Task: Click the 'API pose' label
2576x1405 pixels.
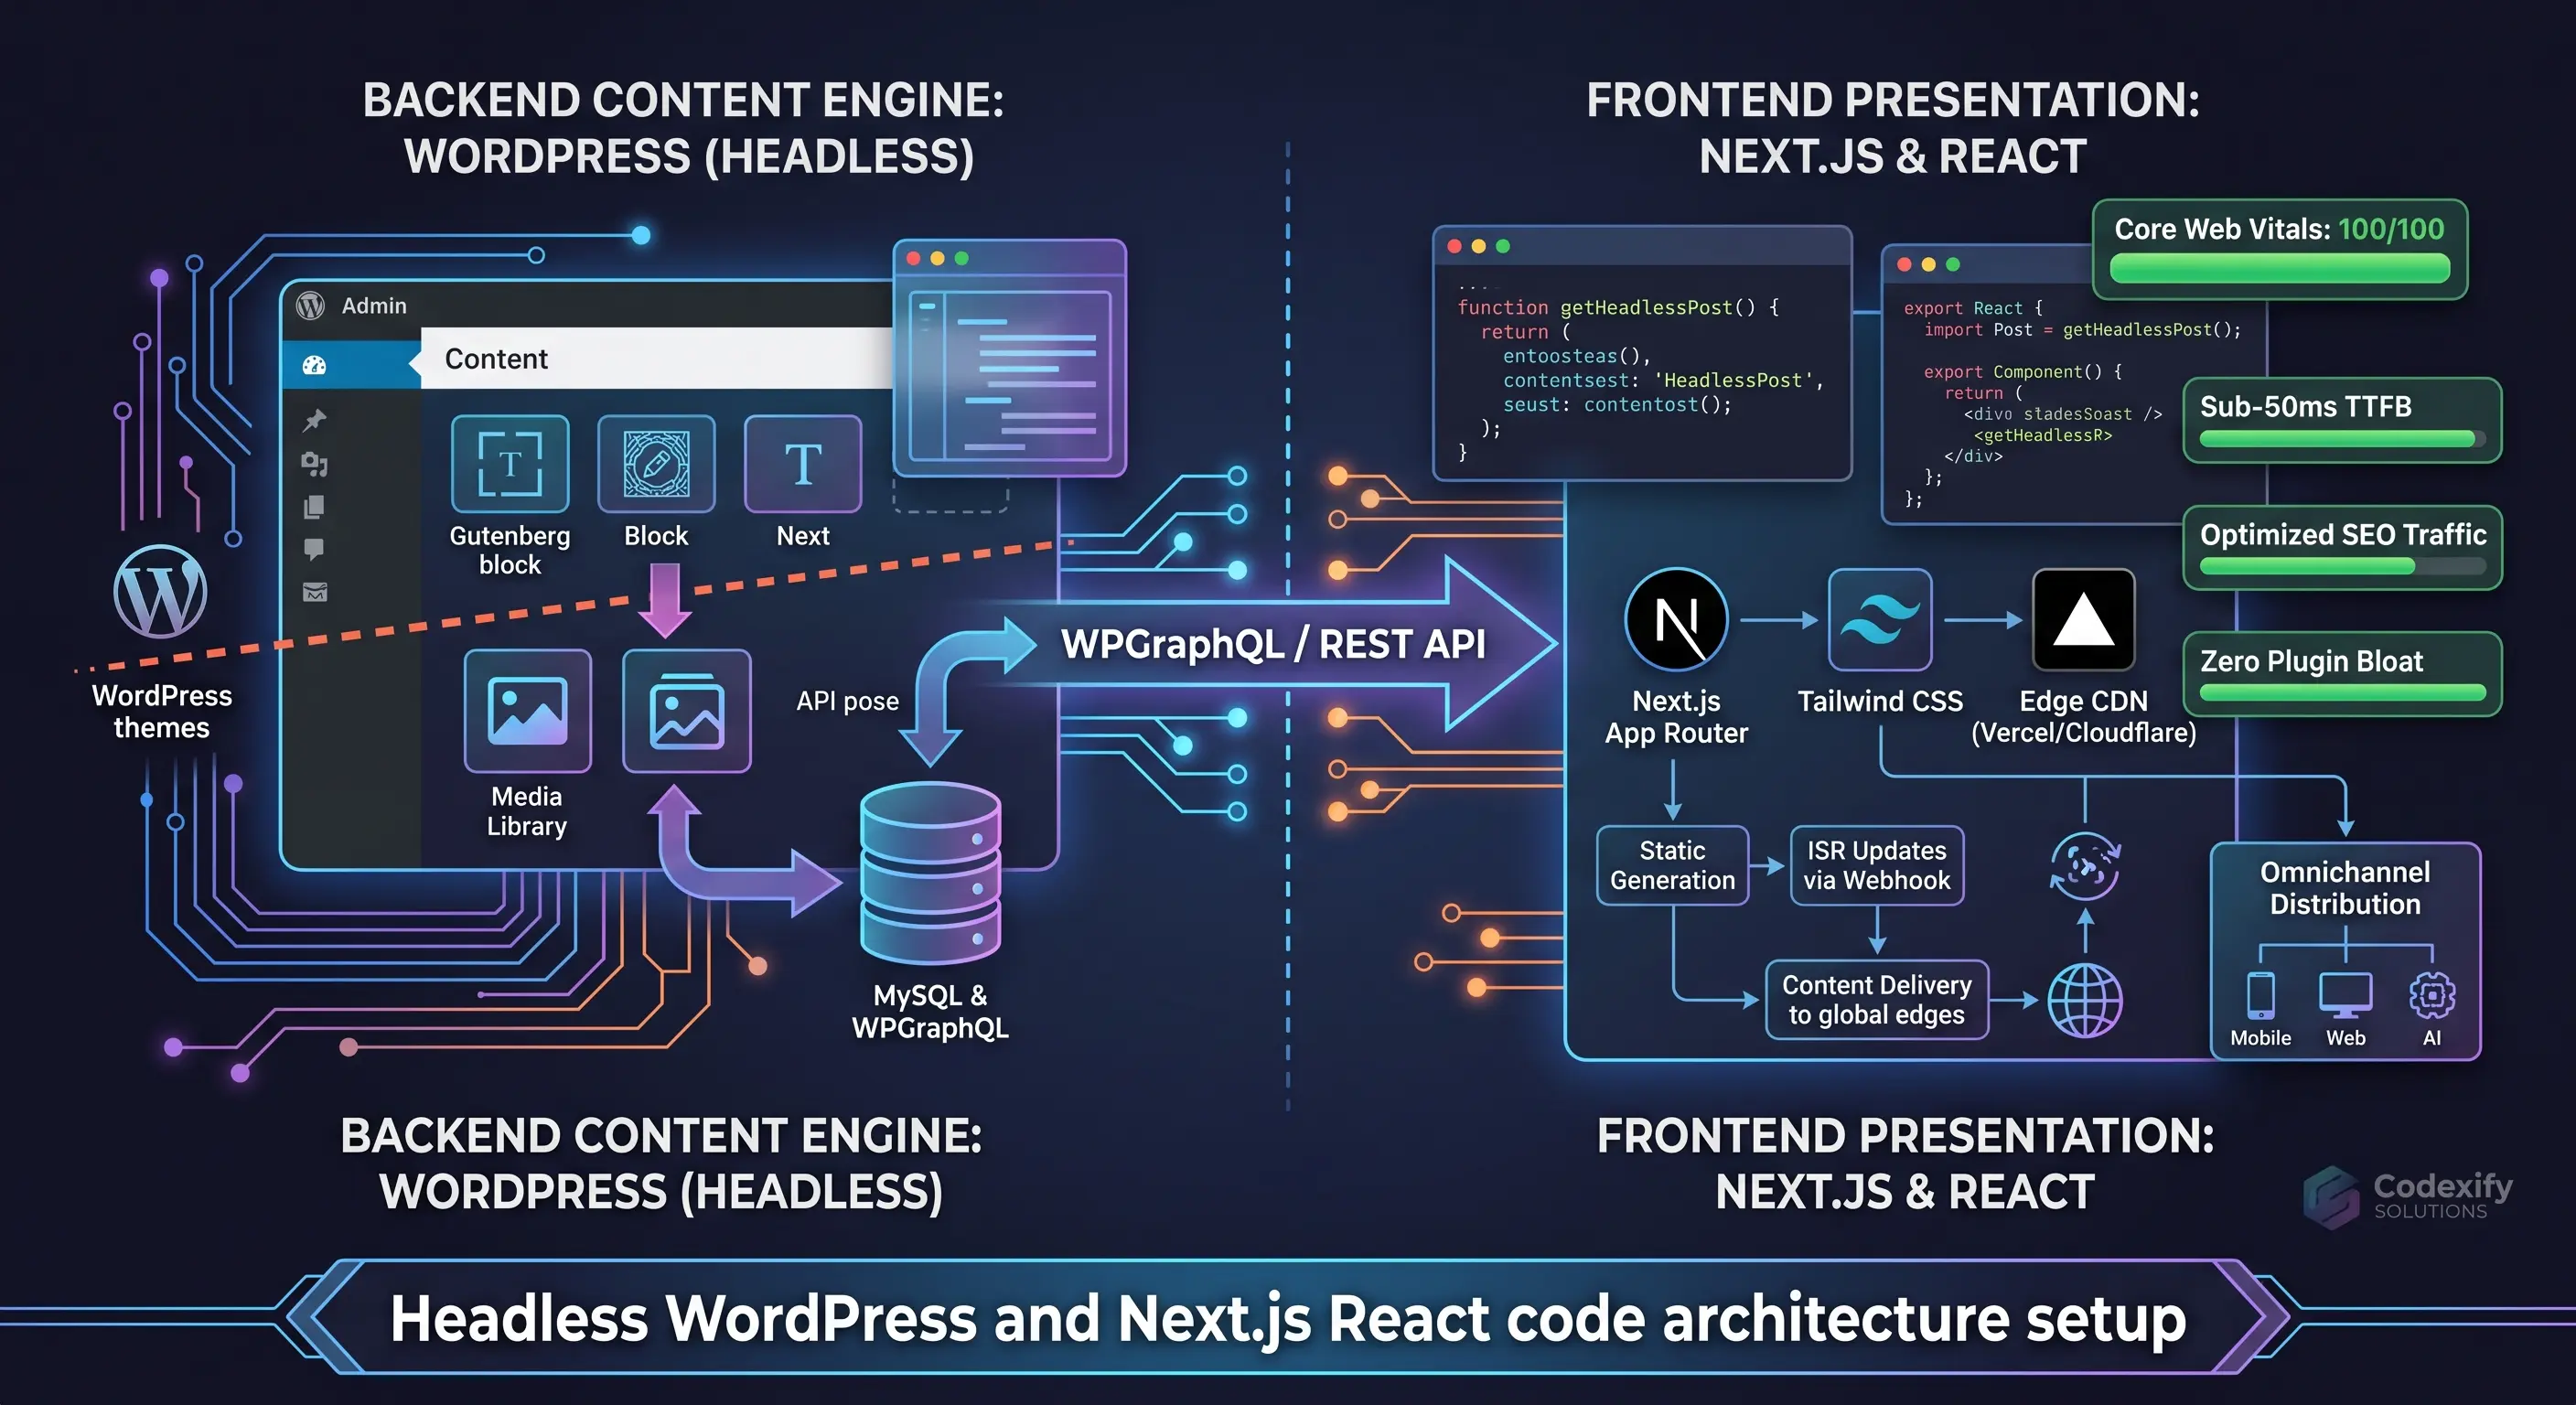Action: (x=847, y=701)
